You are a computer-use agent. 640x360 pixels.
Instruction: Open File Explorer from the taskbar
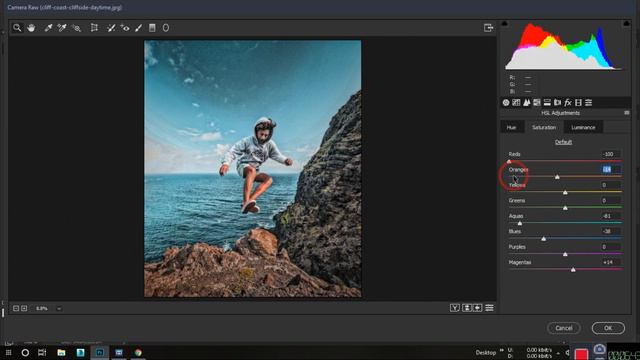[61, 352]
